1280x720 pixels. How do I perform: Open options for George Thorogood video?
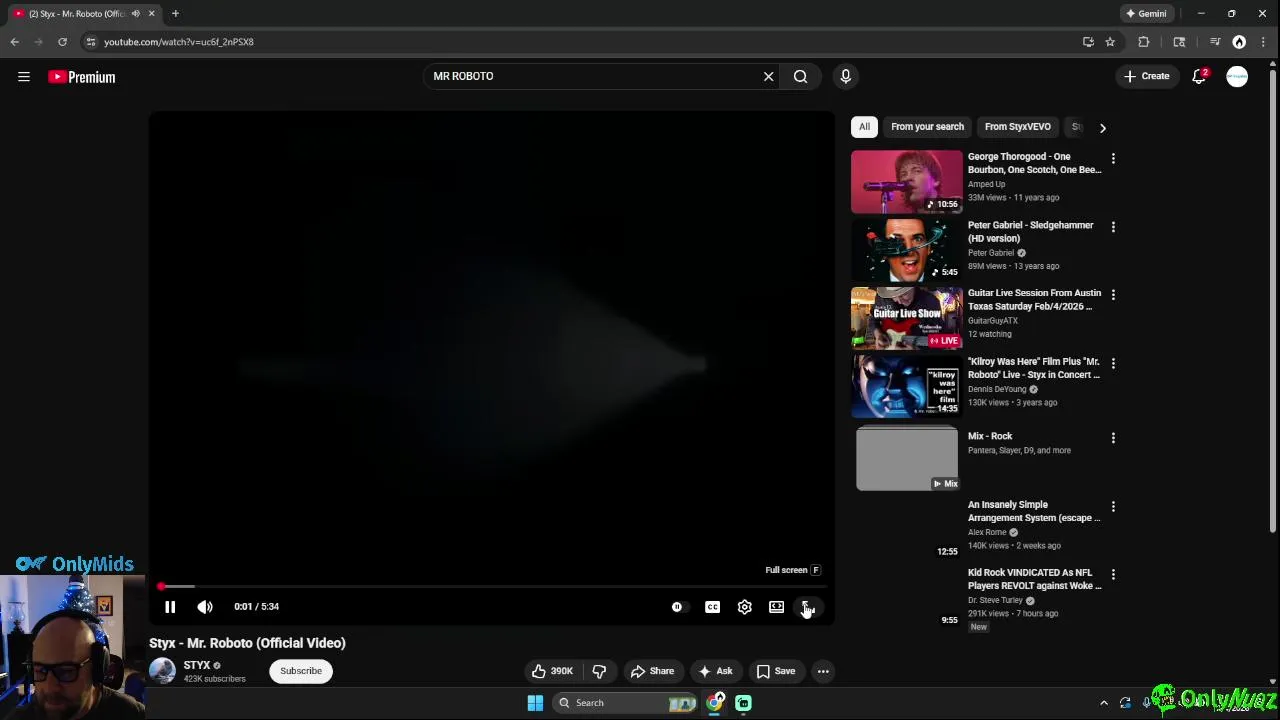pyautogui.click(x=1113, y=158)
